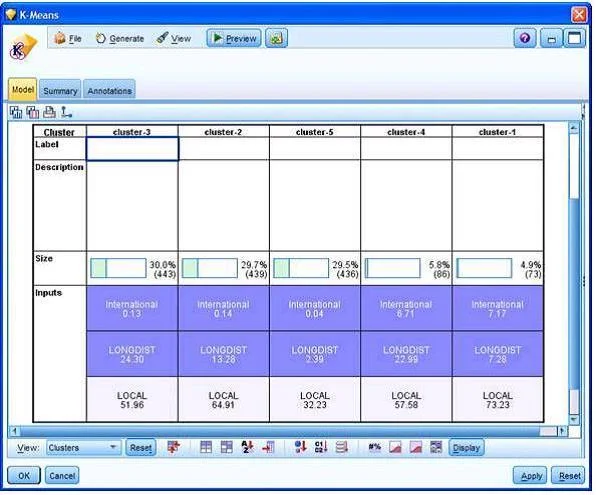Image resolution: width=596 pixels, height=495 pixels.
Task: Open the Generate menu
Action: click(x=120, y=38)
